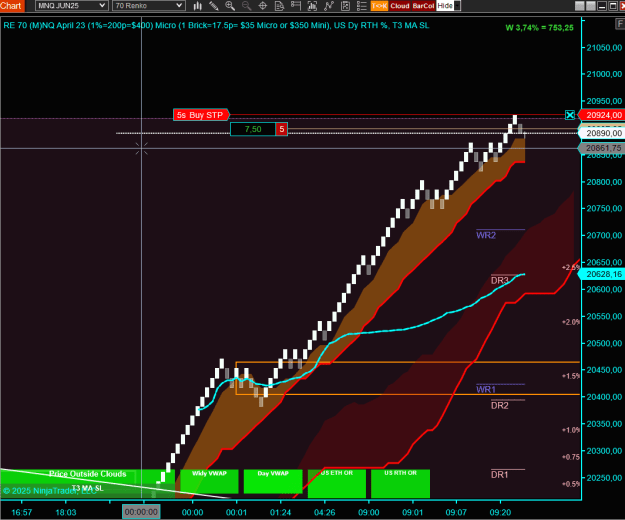This screenshot has width=625, height=520.
Task: Click the DR3 pivot level label
Action: (499, 281)
